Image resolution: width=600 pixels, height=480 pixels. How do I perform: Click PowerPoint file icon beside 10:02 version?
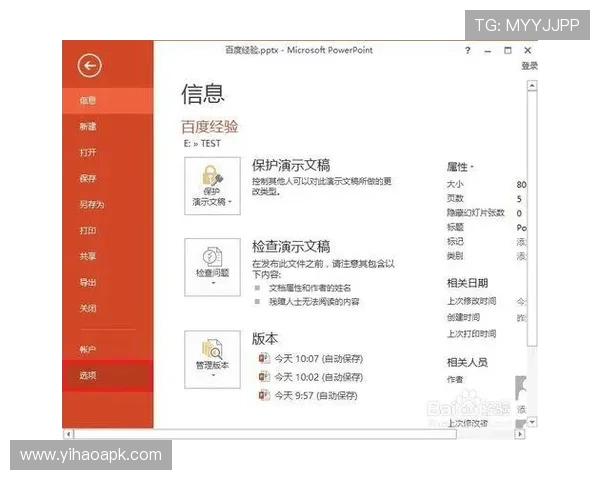264,377
